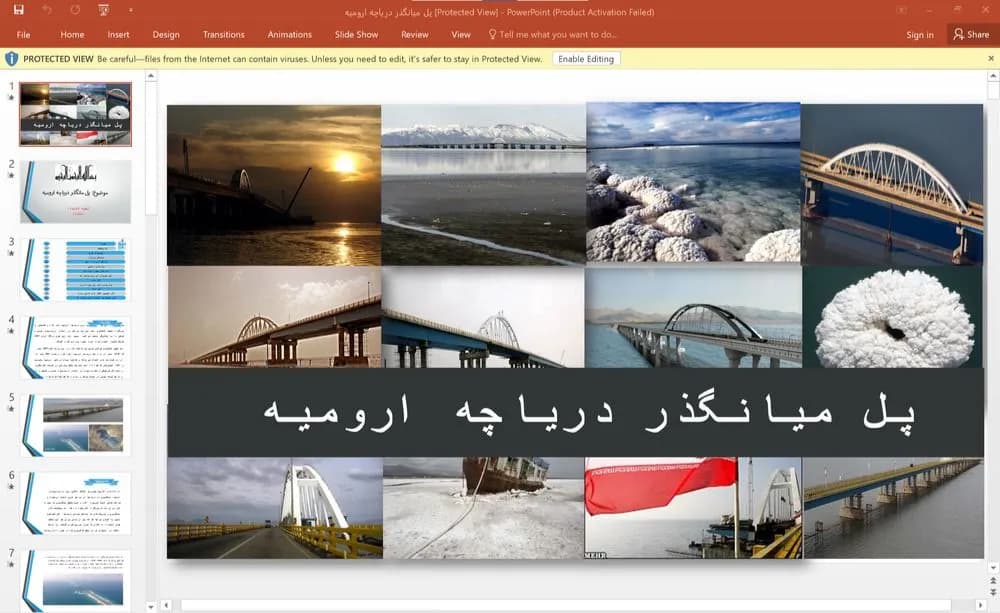Select slide 1 thumbnail
Viewport: 1000px width, 613px height.
[x=75, y=114]
